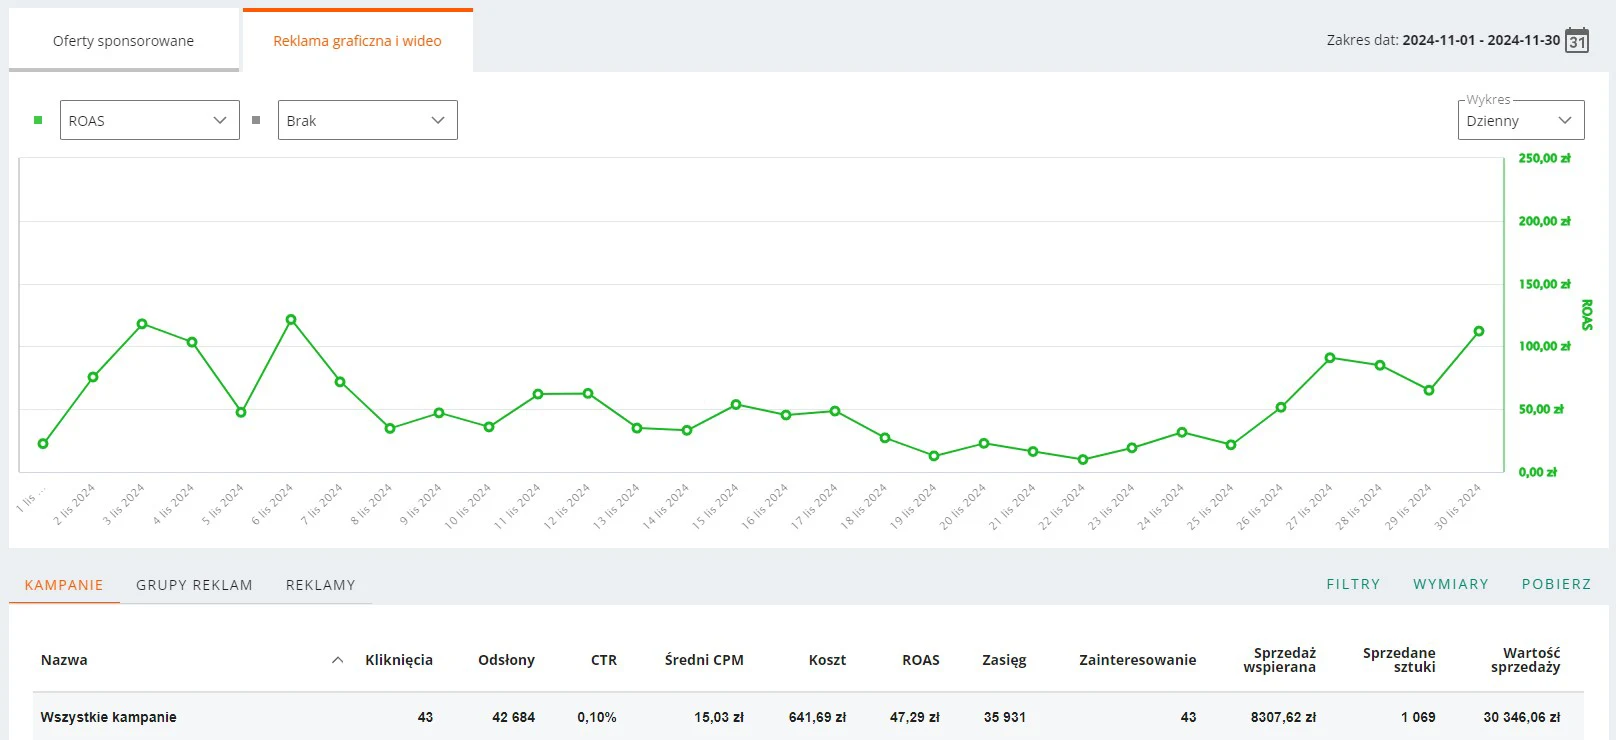
Task: Click the WYMIARY button
Action: (1450, 584)
